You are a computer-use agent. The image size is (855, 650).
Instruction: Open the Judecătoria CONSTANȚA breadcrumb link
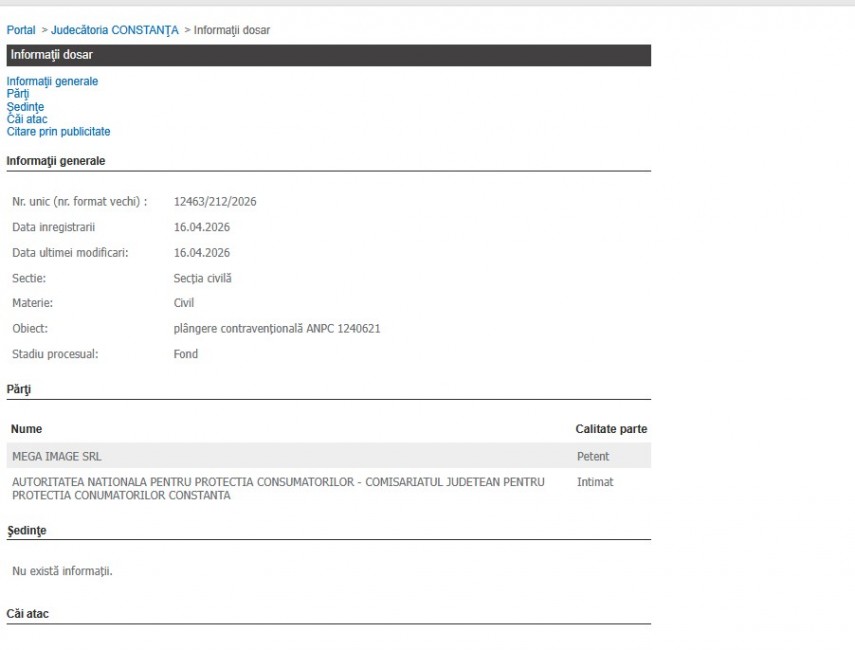(x=114, y=30)
